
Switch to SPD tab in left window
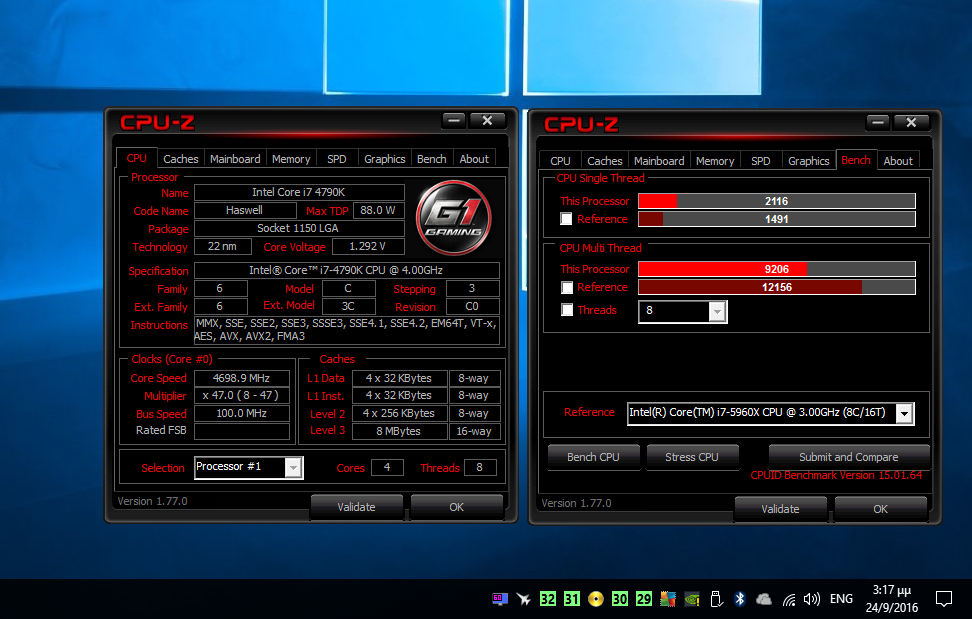pos(337,159)
